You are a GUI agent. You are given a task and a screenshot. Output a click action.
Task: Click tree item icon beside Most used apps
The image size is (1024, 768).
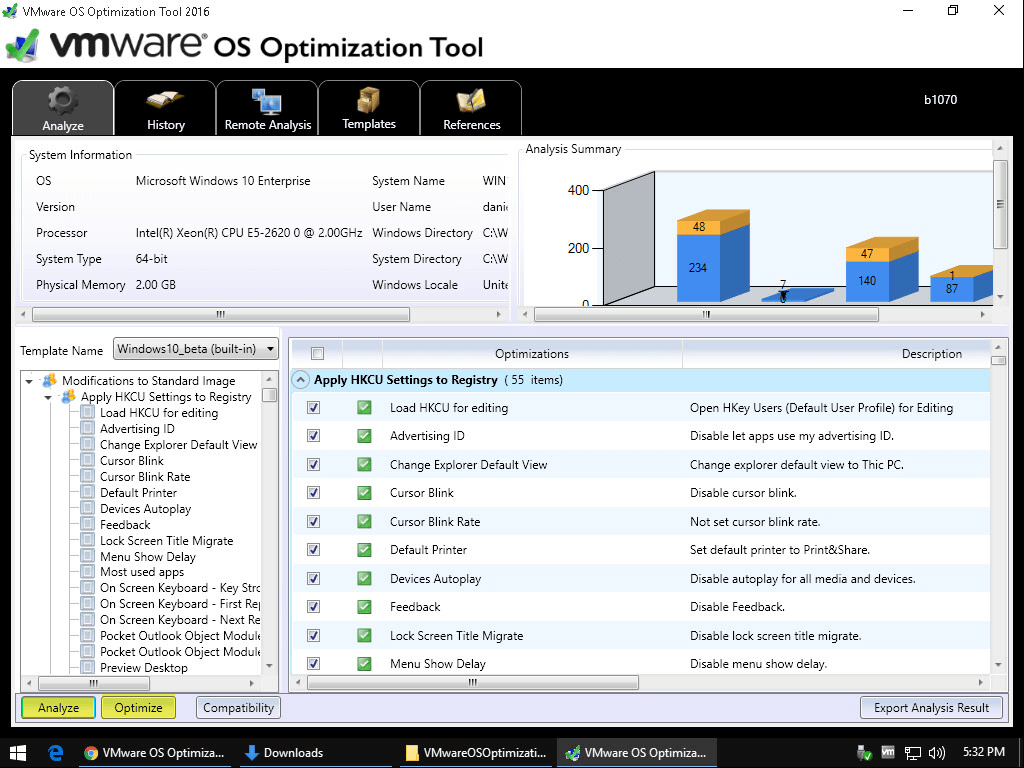88,572
